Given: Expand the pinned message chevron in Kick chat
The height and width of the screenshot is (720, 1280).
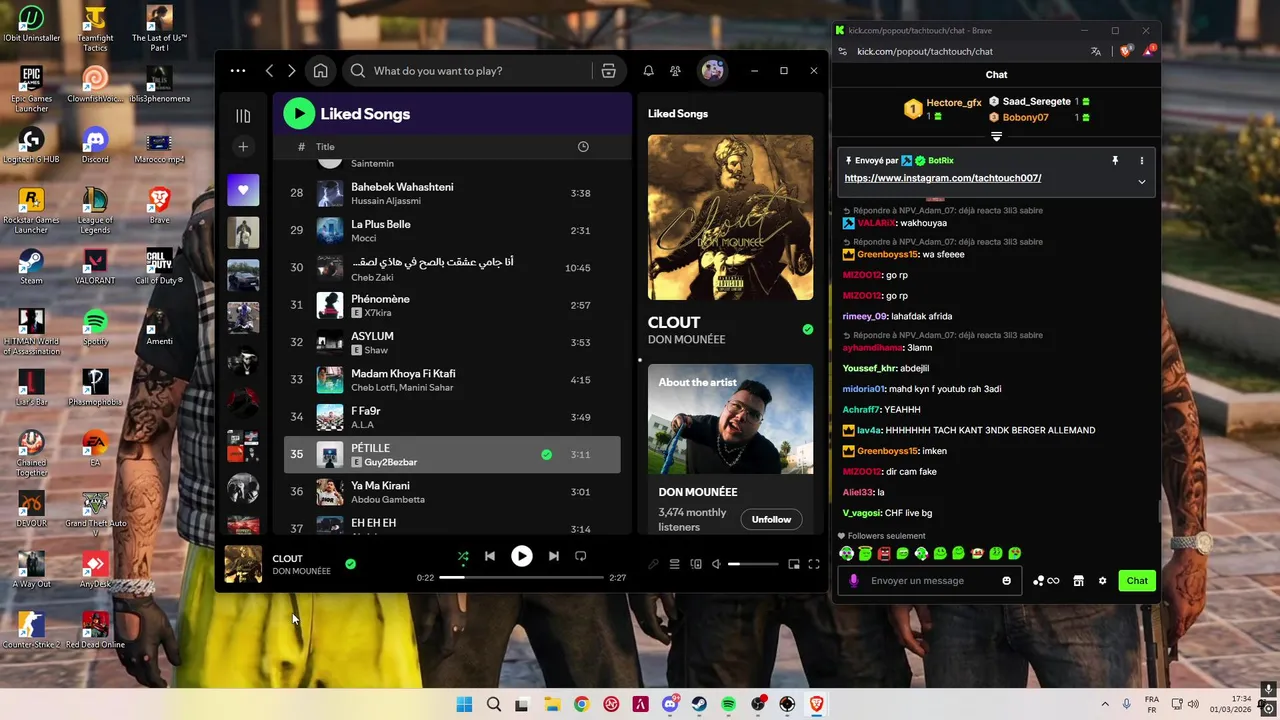Looking at the screenshot, I should coord(1141,182).
